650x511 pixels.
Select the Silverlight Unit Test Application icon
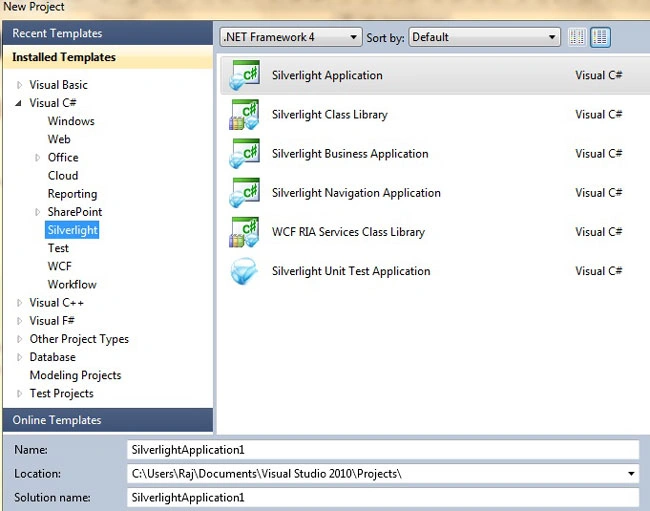point(245,271)
